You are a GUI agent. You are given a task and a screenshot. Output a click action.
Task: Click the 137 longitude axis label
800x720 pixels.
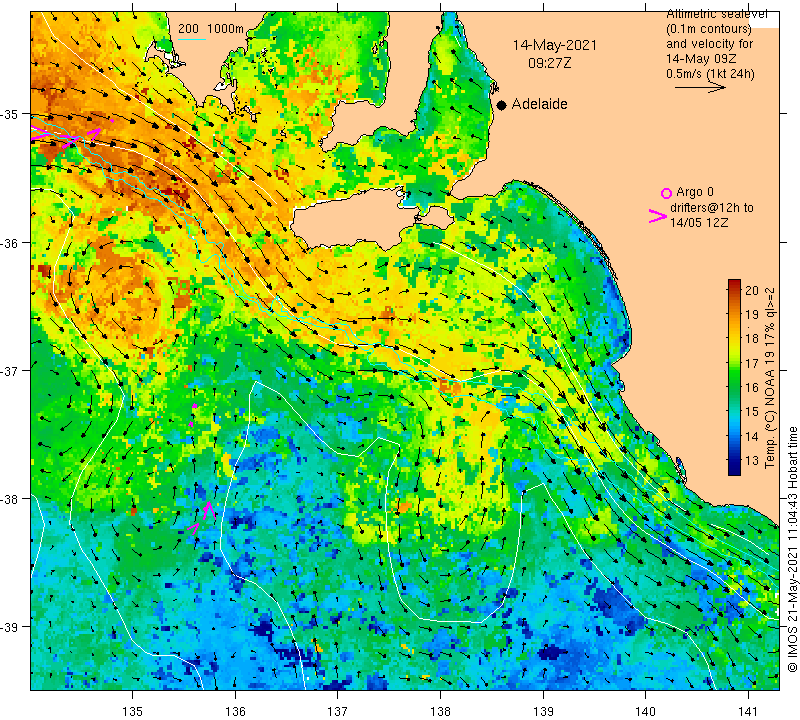click(338, 711)
